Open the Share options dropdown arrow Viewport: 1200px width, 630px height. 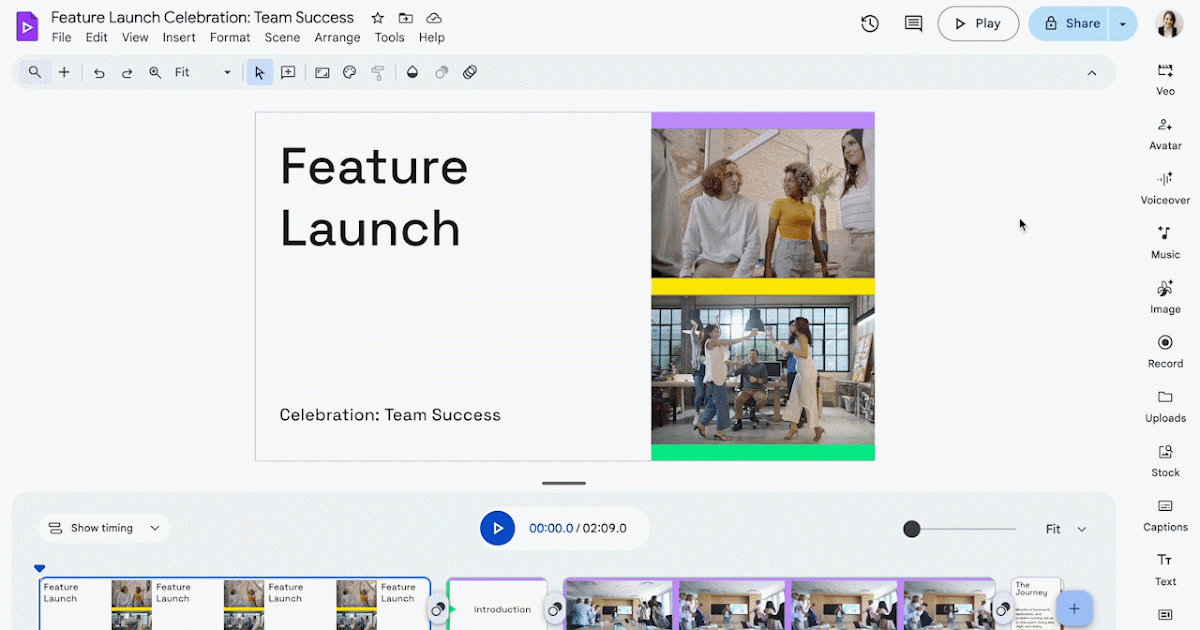click(1123, 24)
